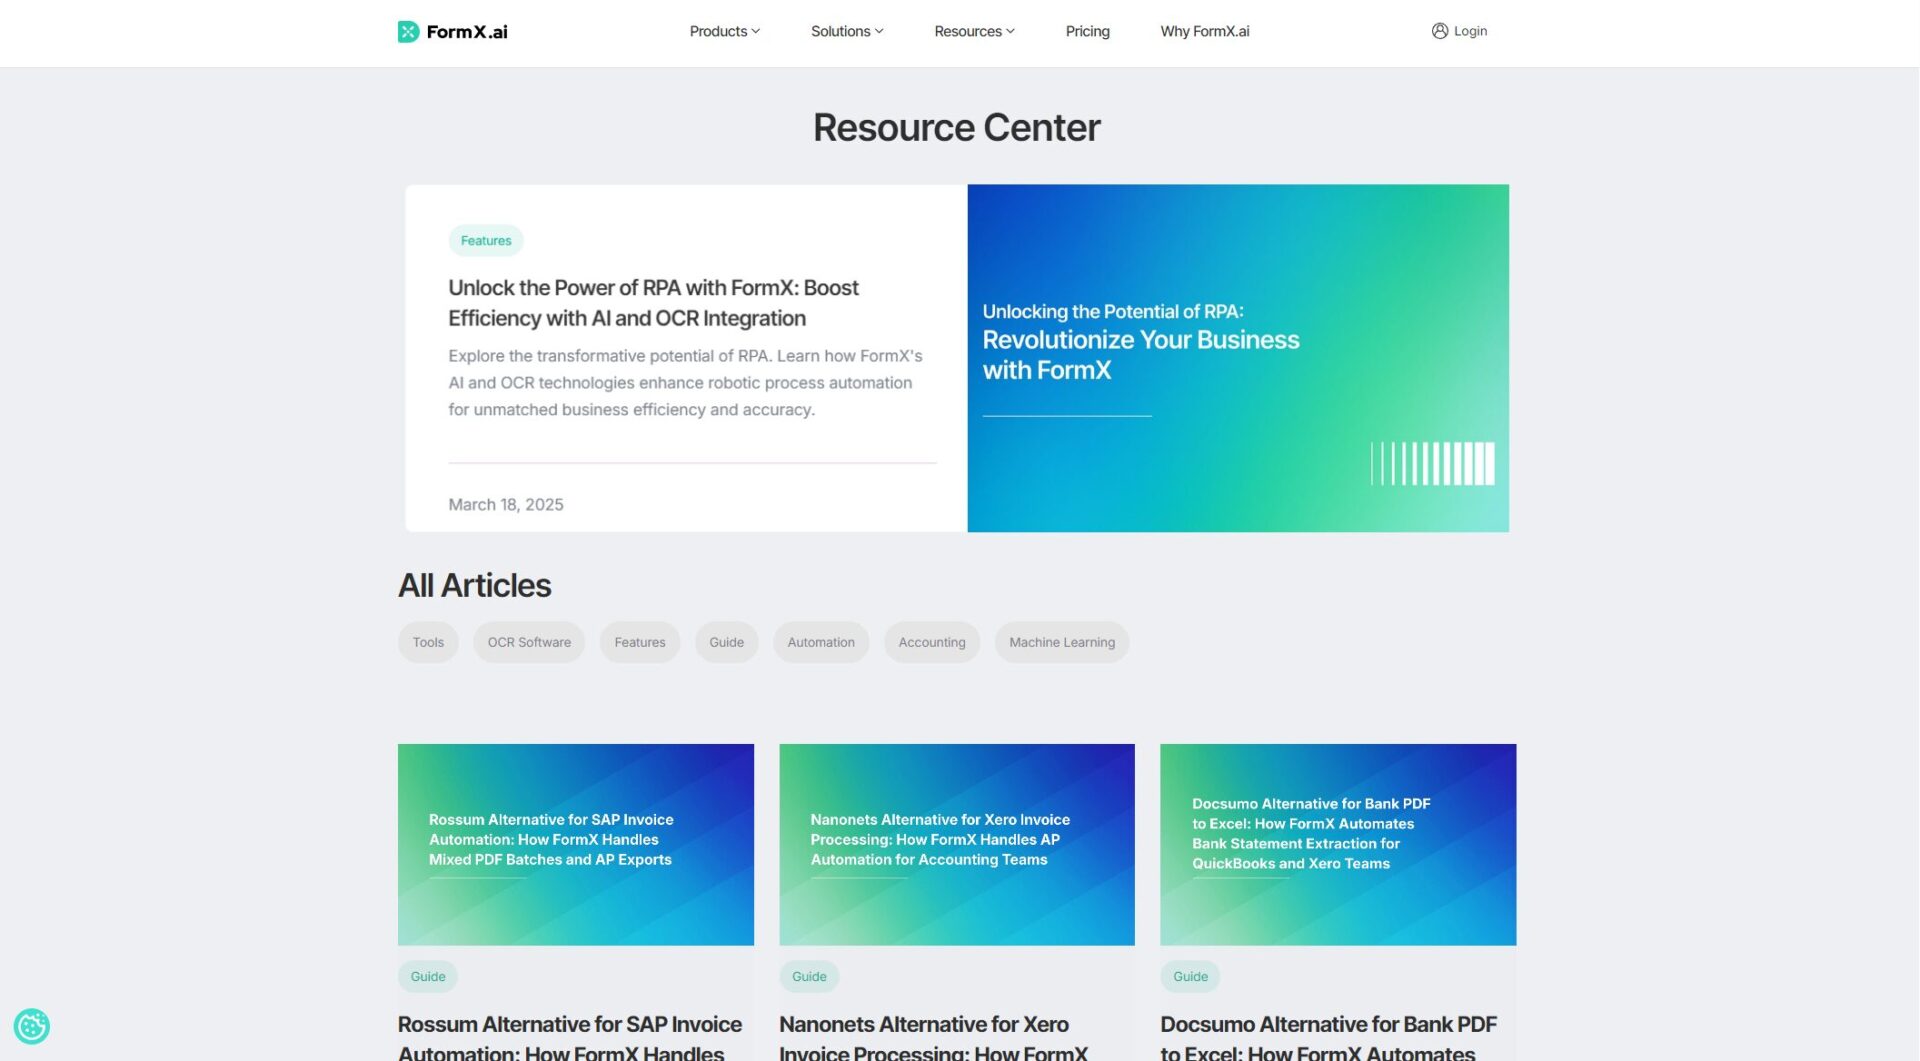Open the Why FormX.ai page
The image size is (1920, 1061).
coord(1204,31)
